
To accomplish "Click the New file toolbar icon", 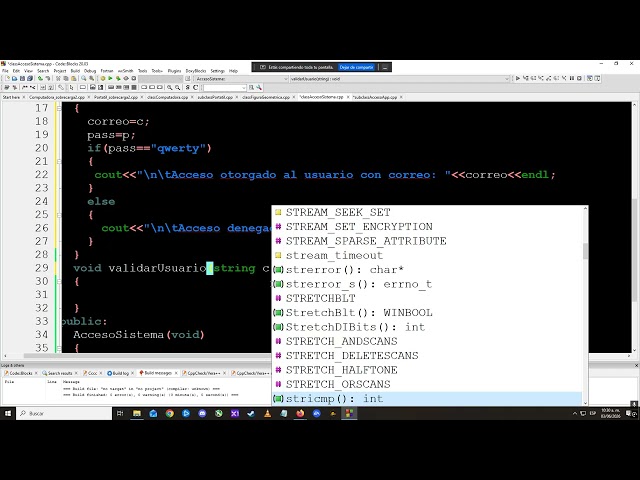I will tap(7, 78).
